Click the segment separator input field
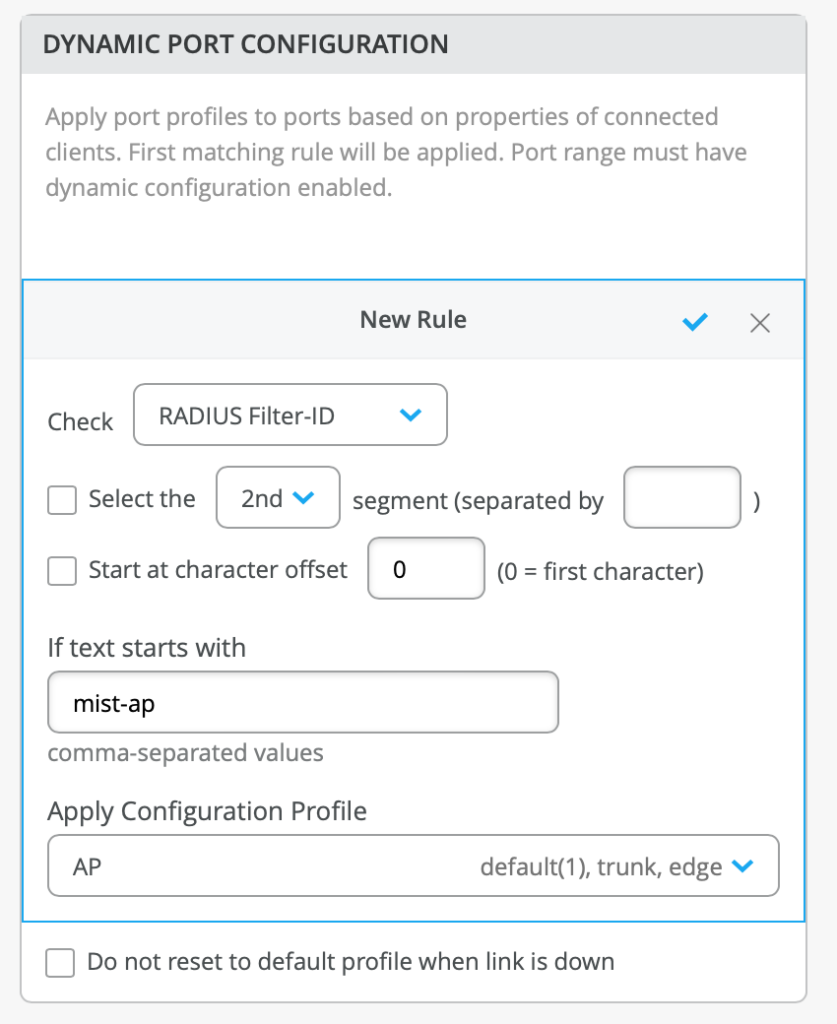 click(x=682, y=497)
